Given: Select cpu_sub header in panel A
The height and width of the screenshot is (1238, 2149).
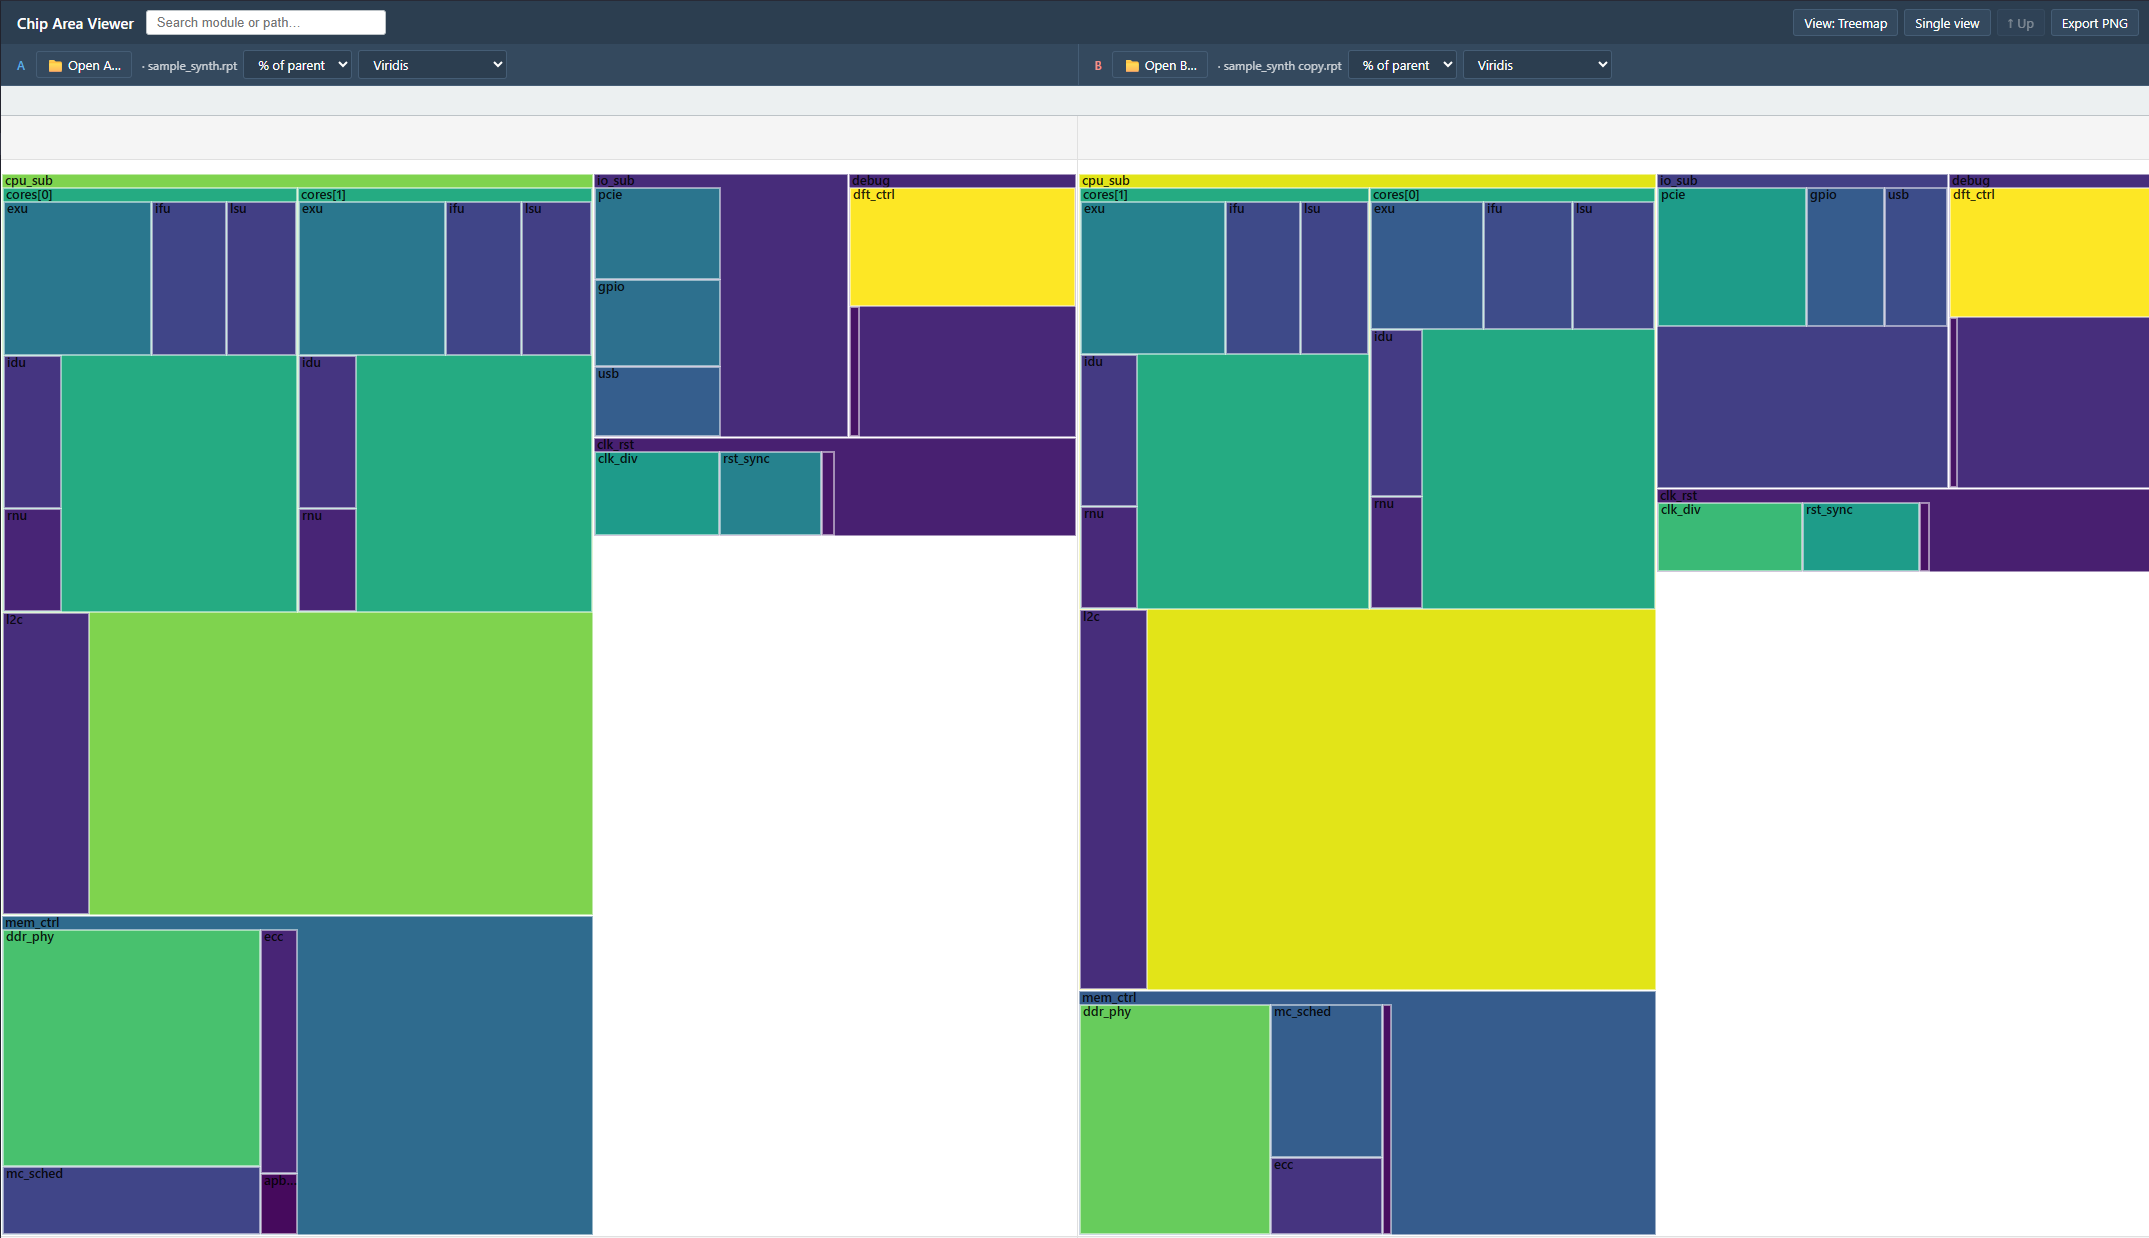Looking at the screenshot, I should pyautogui.click(x=297, y=181).
